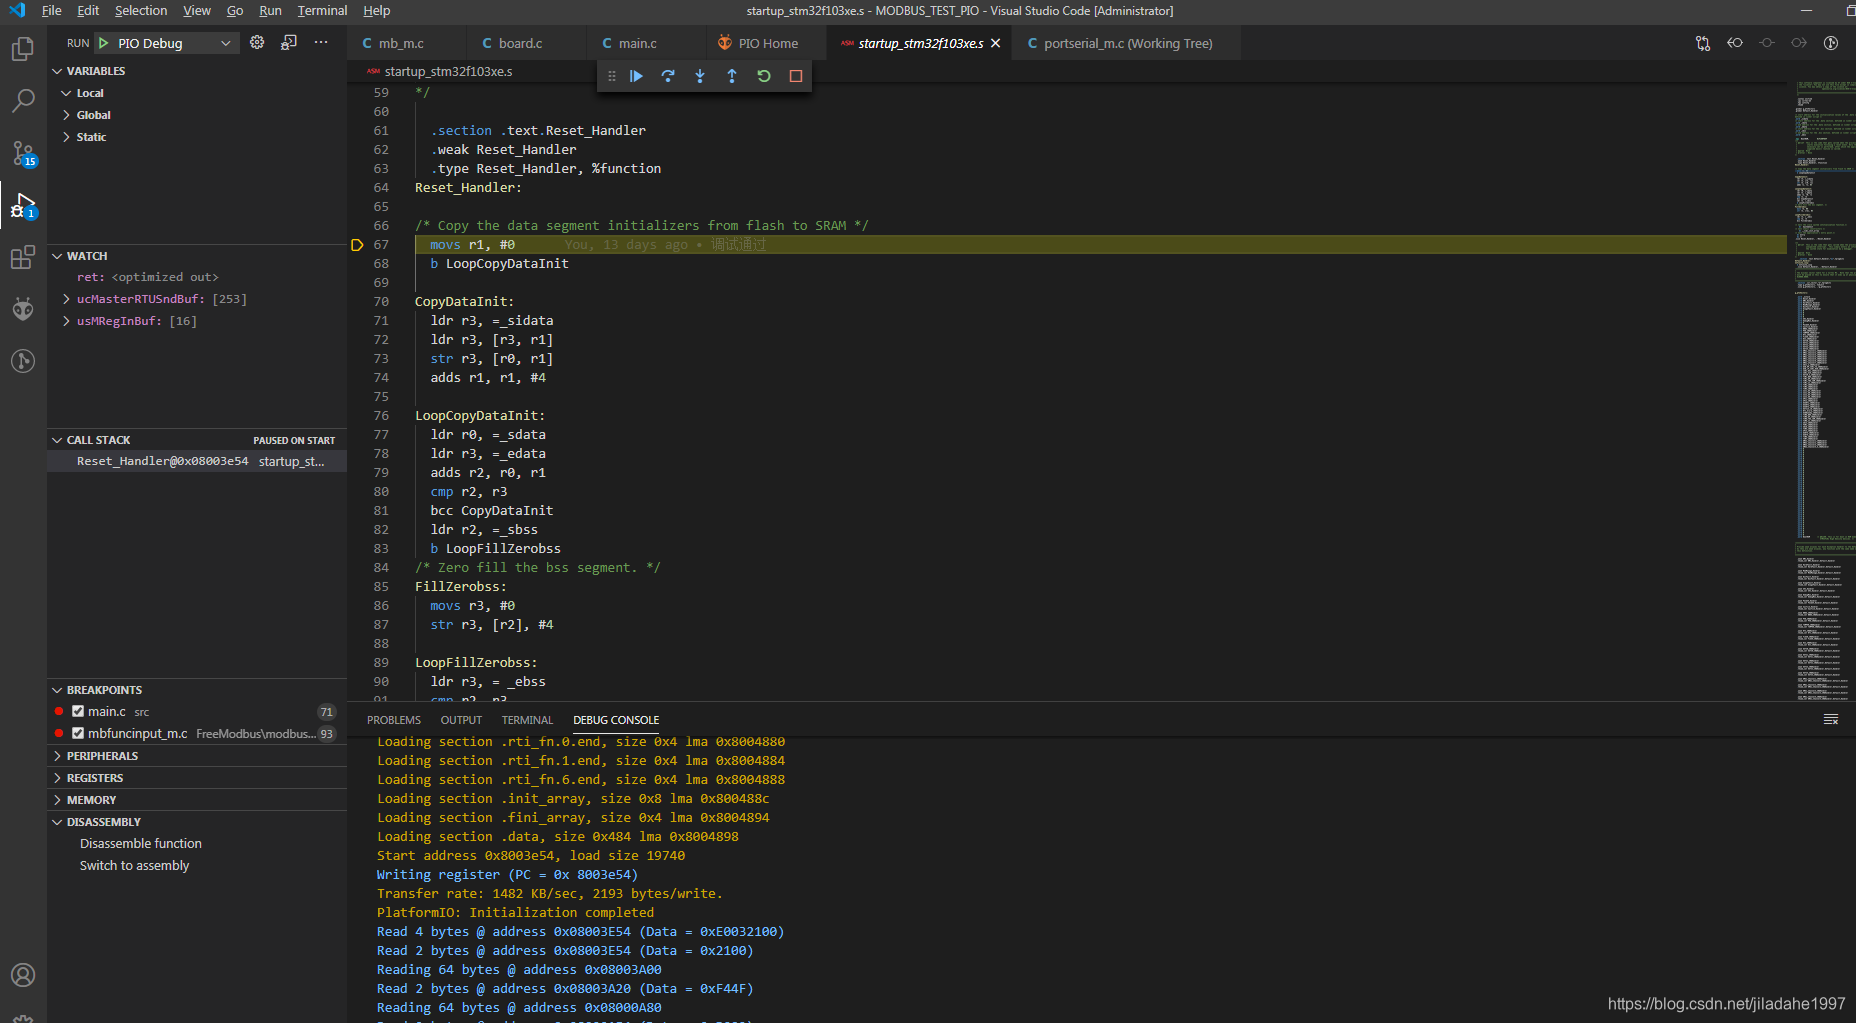This screenshot has height=1023, width=1856.
Task: Open the Explorer view in activity bar
Action: (x=23, y=48)
